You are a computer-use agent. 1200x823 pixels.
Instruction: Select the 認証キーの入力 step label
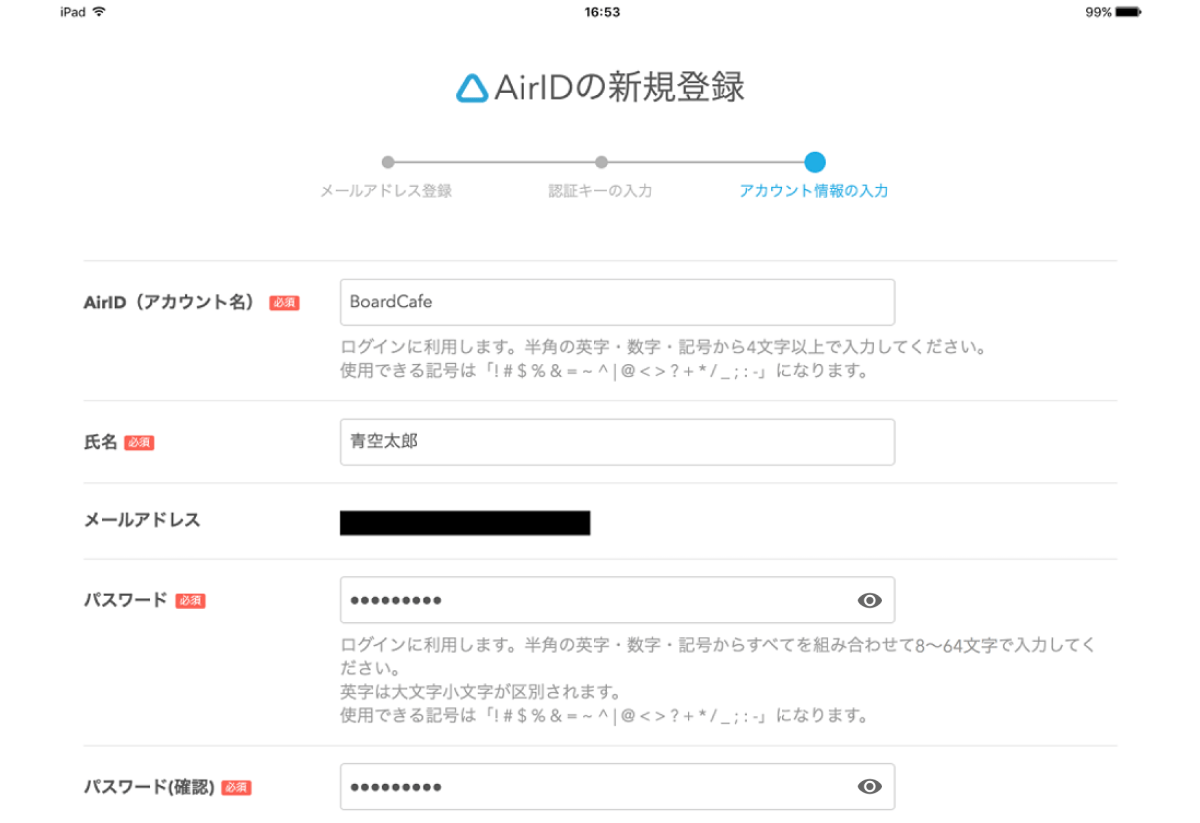point(600,191)
